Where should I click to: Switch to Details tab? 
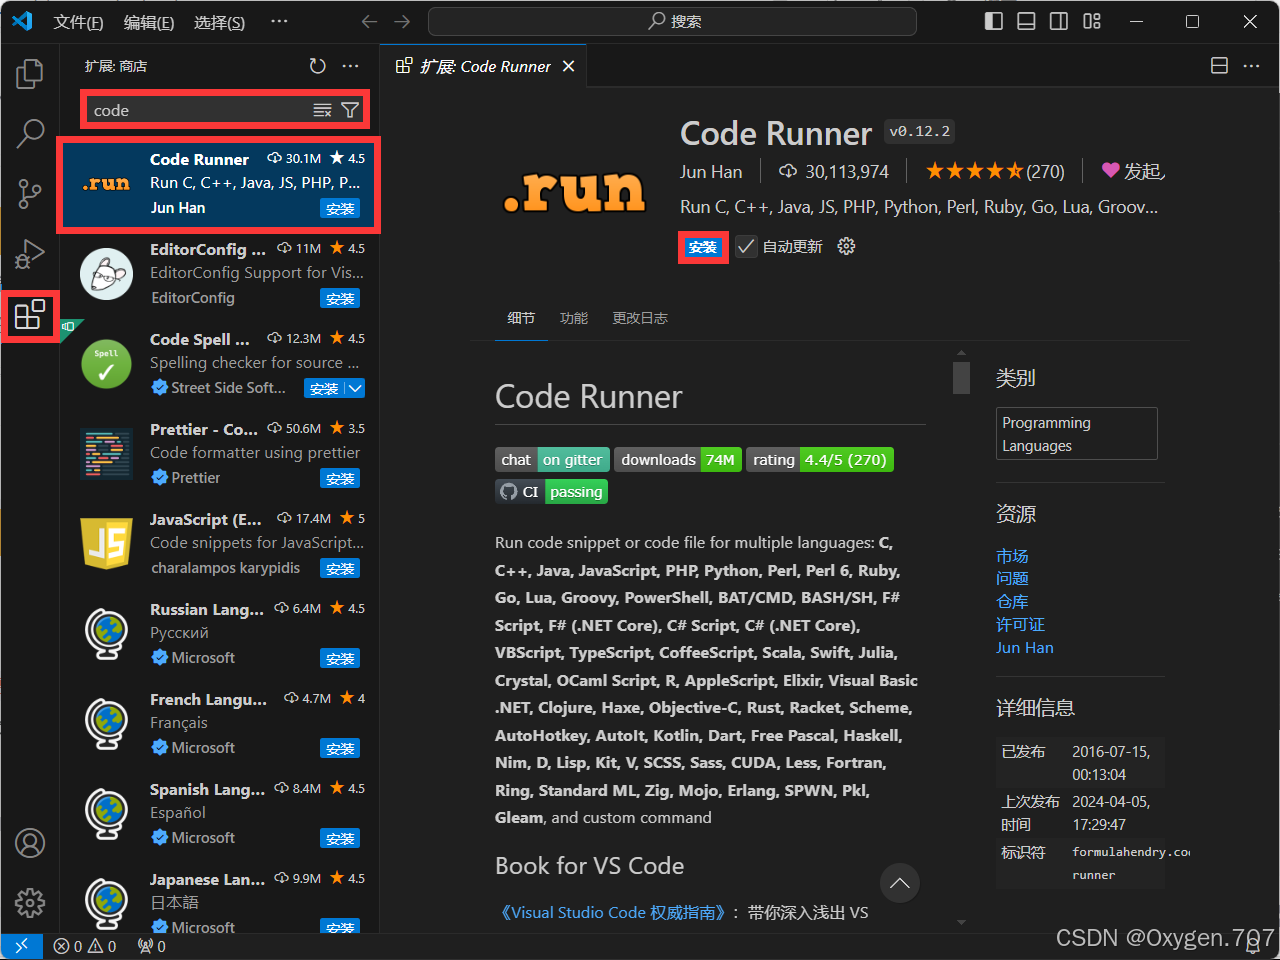click(x=521, y=318)
